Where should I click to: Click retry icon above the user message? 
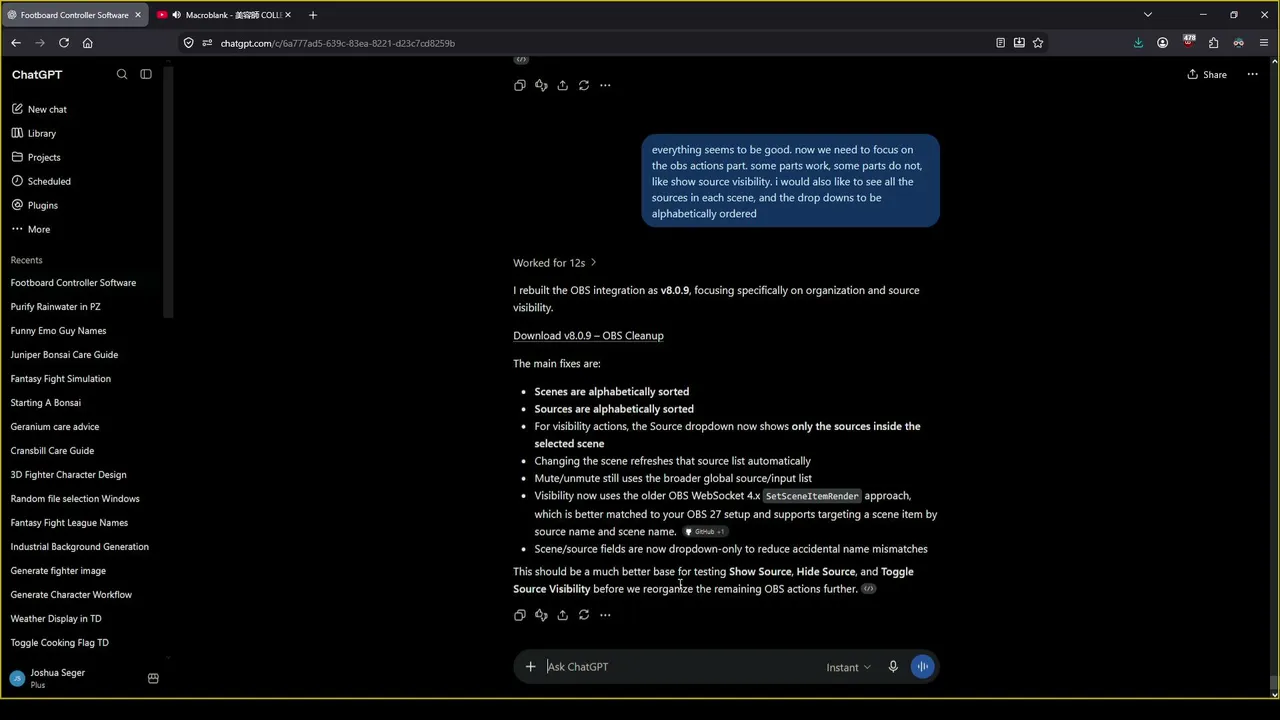[x=584, y=85]
